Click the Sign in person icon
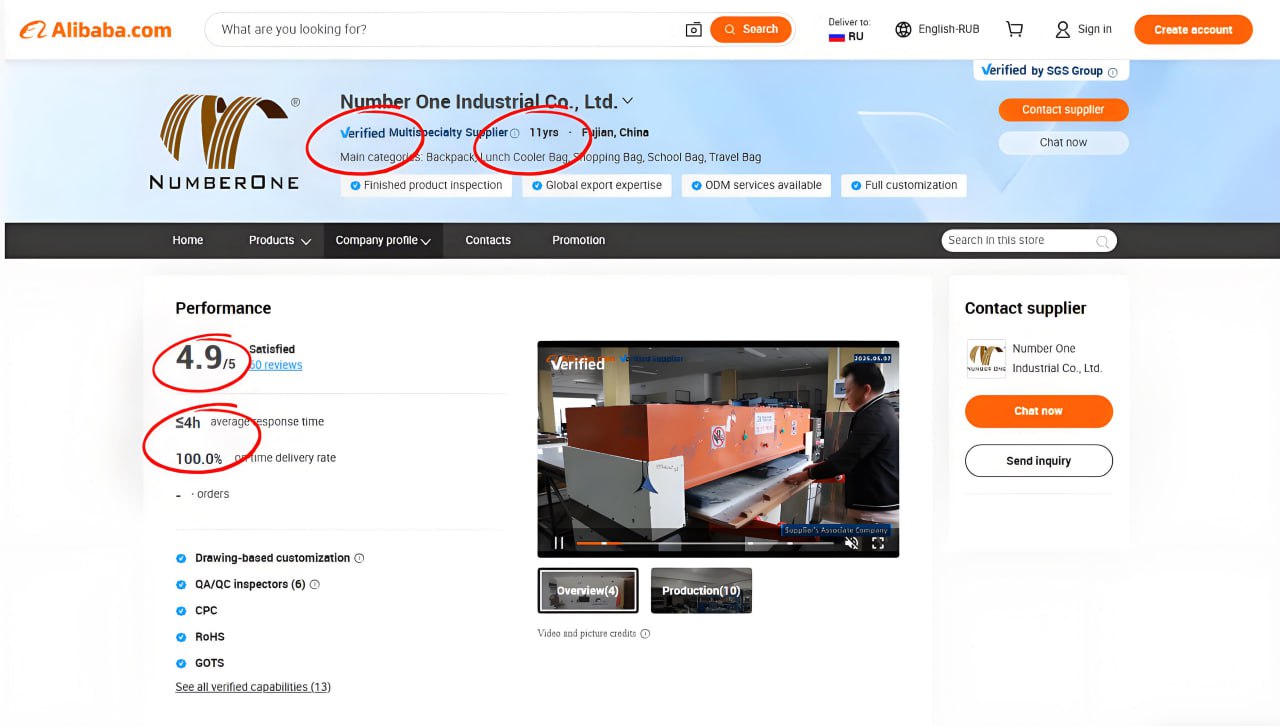Screen dimensions: 1280x726 tap(1061, 29)
